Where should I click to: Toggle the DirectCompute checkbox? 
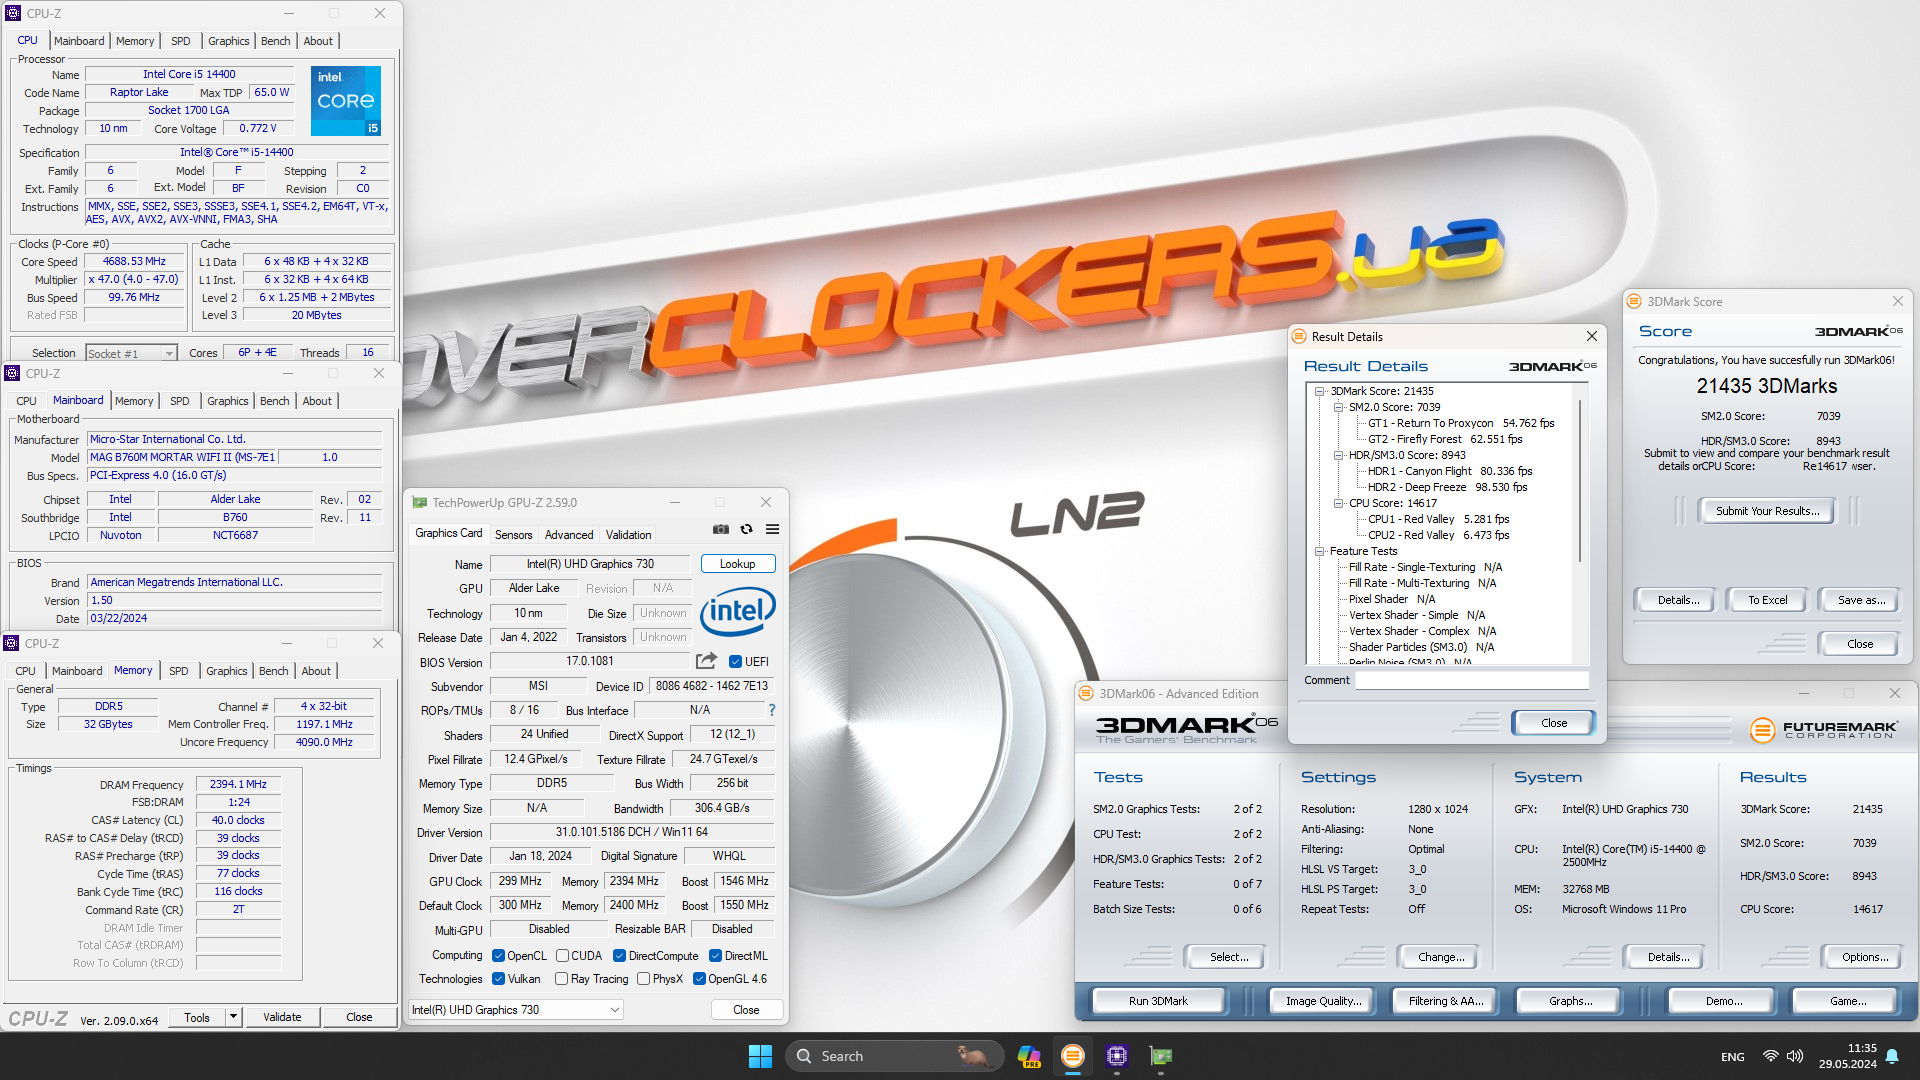point(619,956)
